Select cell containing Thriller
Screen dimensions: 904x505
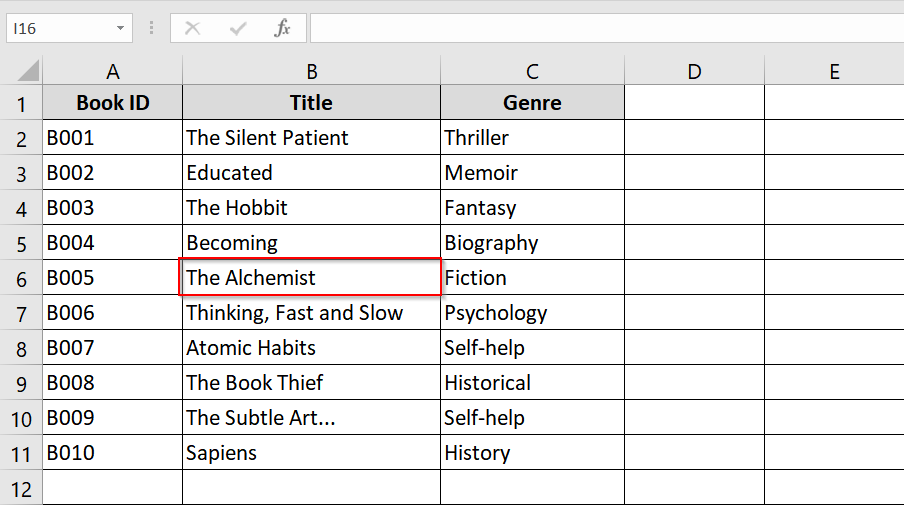(532, 138)
